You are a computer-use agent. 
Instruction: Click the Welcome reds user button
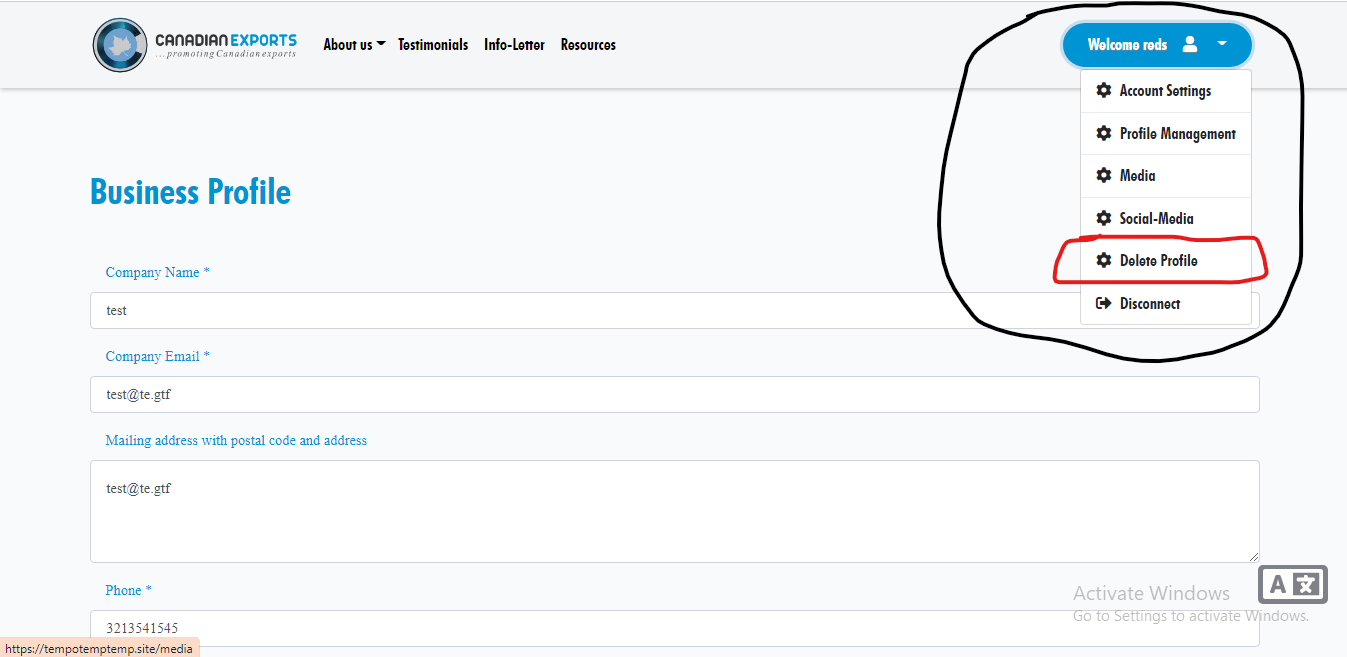pyautogui.click(x=1157, y=45)
